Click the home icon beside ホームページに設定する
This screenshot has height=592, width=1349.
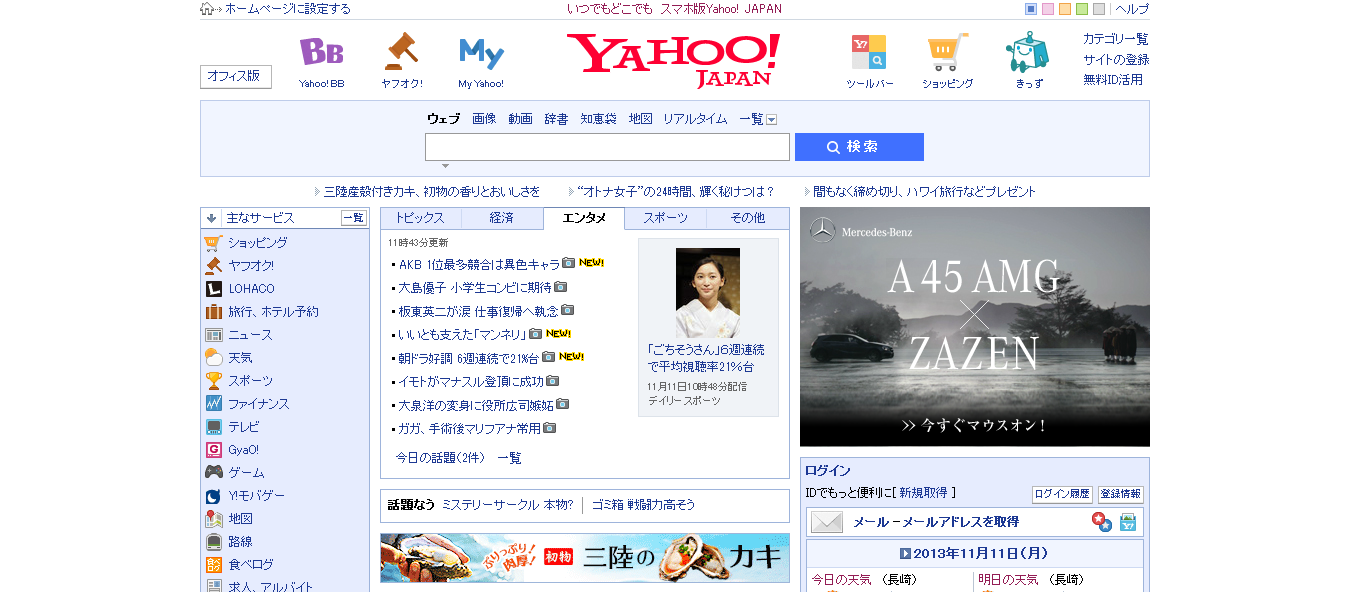(207, 9)
